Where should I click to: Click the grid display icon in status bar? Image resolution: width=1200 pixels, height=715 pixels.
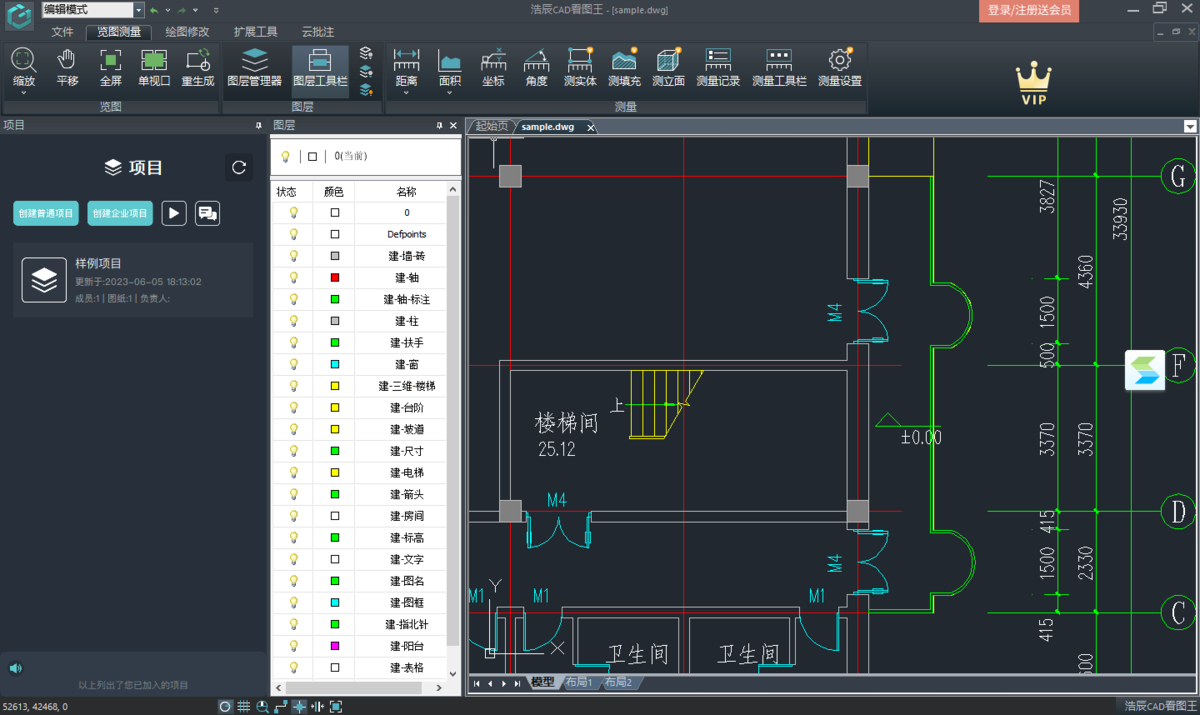(243, 707)
